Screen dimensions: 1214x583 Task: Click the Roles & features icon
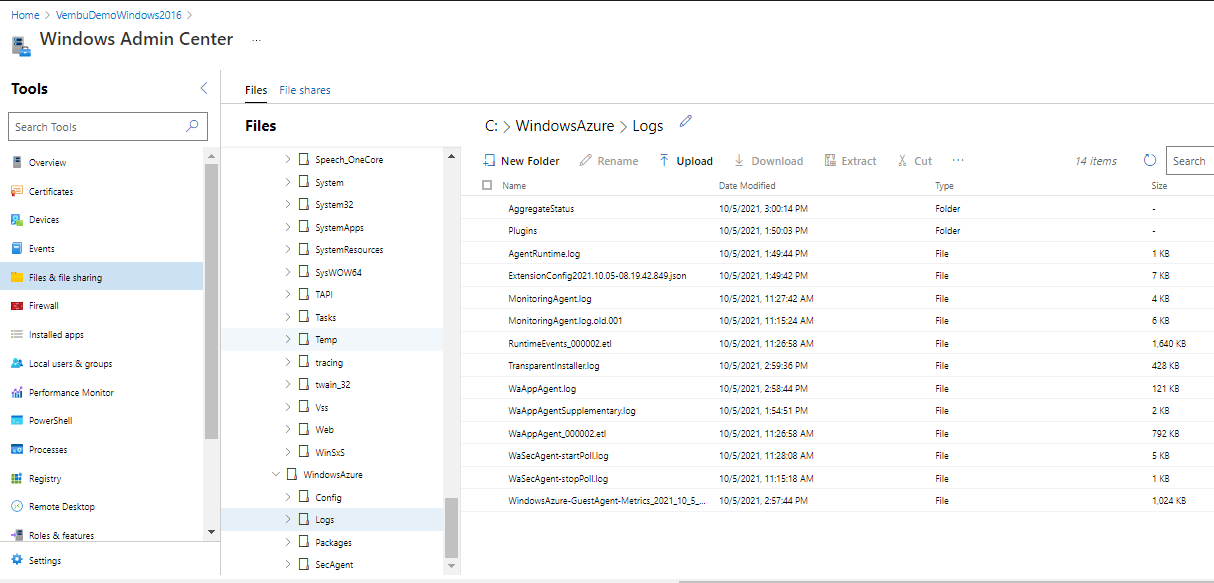(x=17, y=535)
